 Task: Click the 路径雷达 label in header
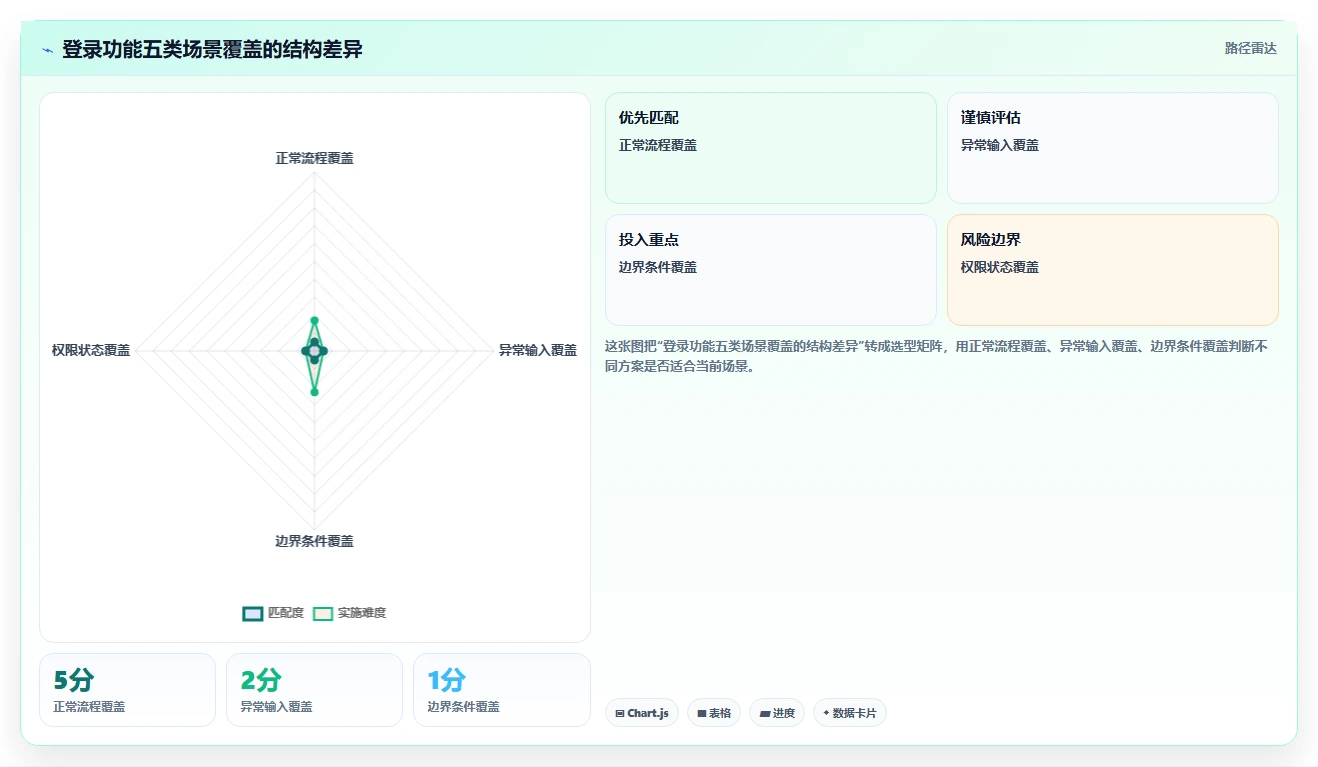coord(1250,48)
